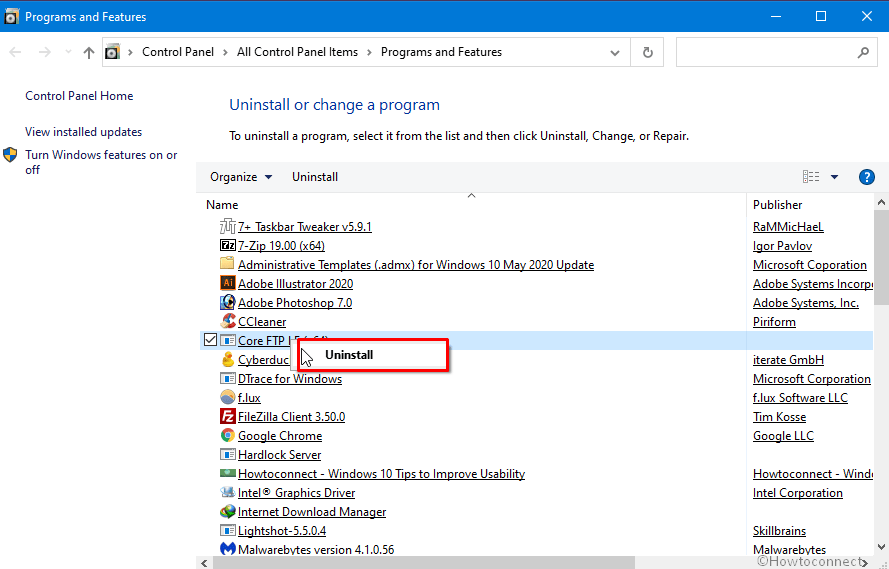889x569 pixels.
Task: Click the Forward navigation arrow
Action: [44, 52]
